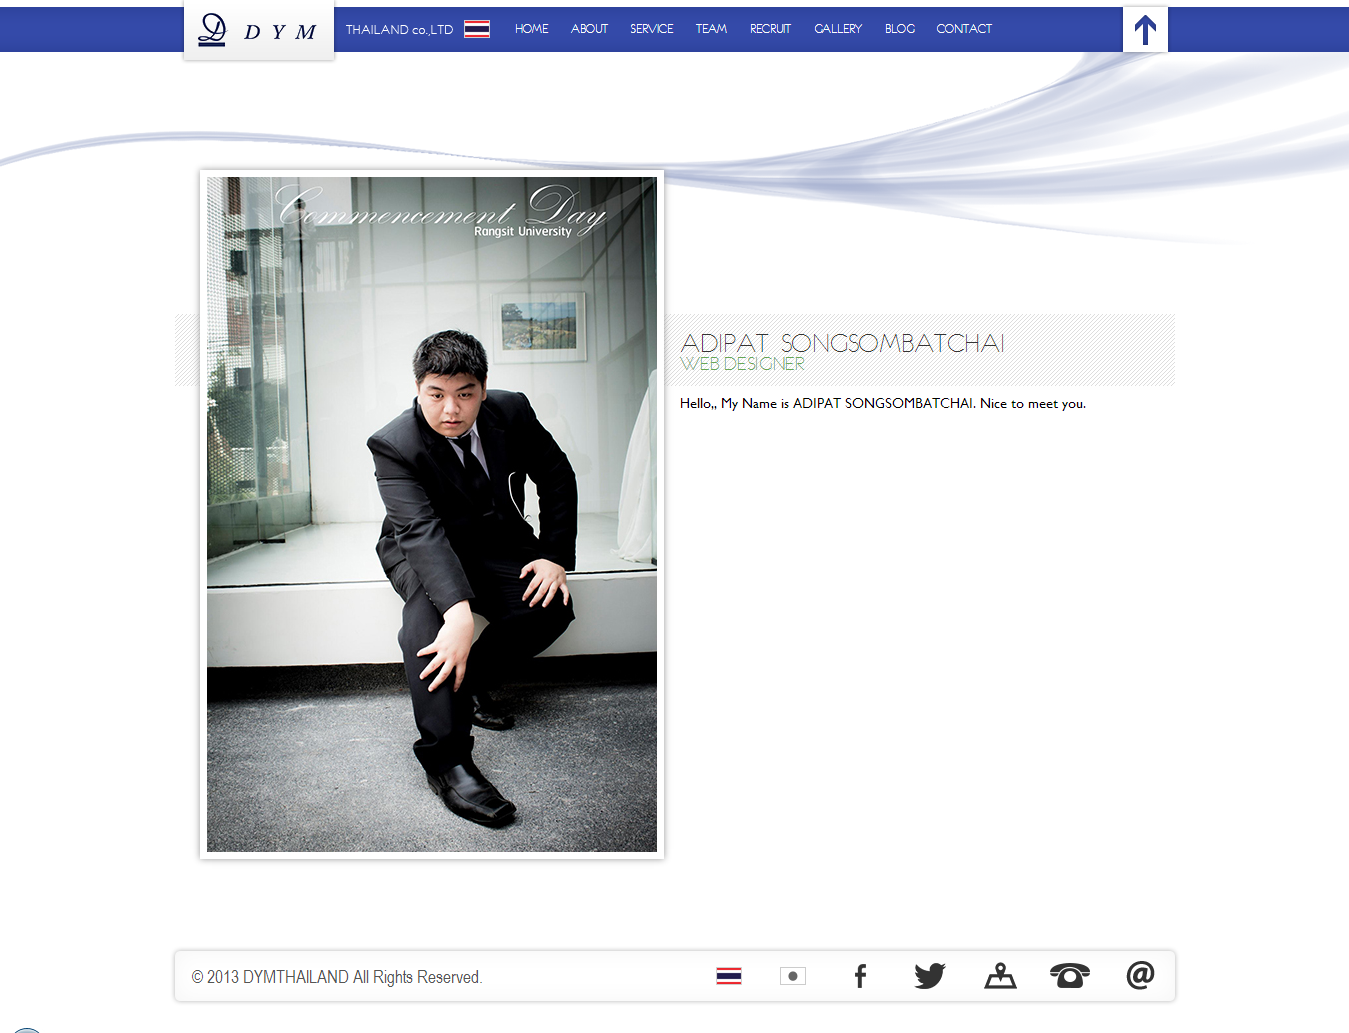Screen dimensions: 1349x1033
Task: Open the SERVICE page
Action: click(651, 29)
